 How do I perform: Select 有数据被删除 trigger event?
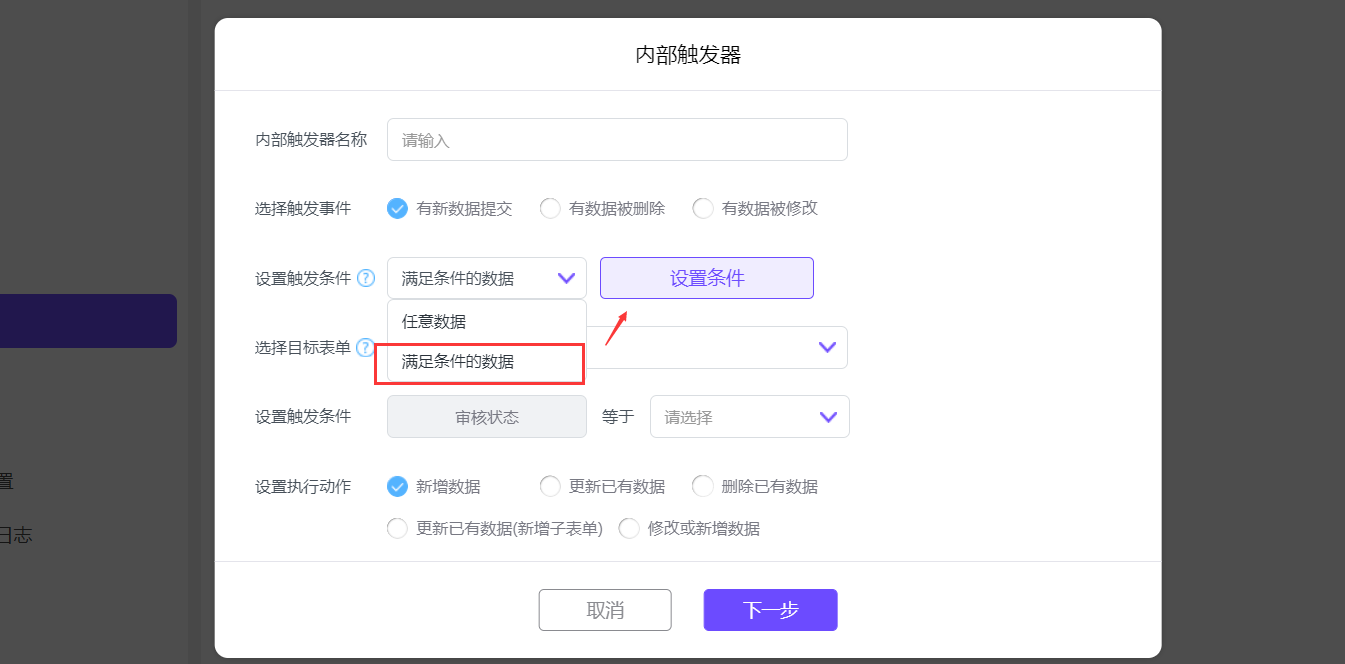pyautogui.click(x=550, y=209)
